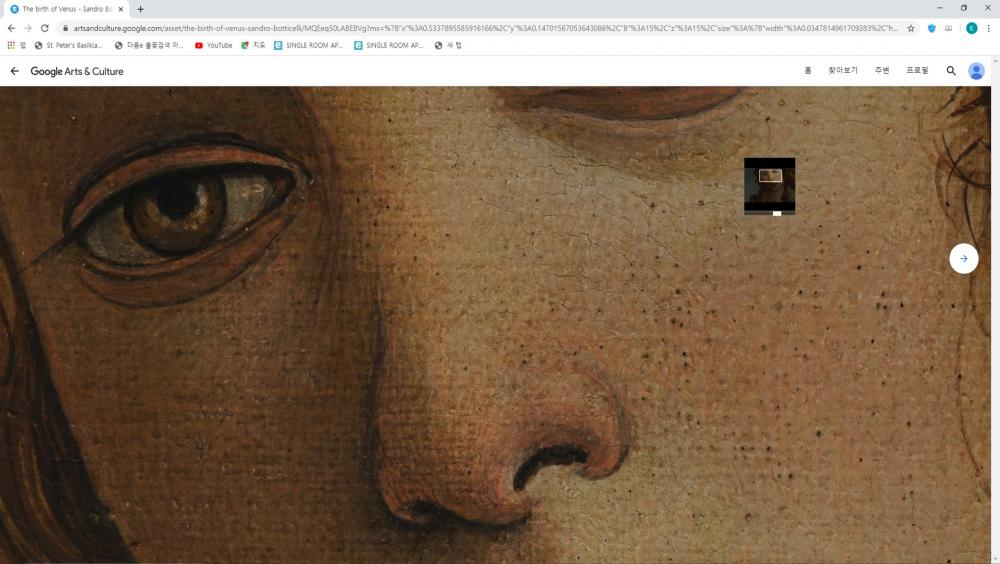Open the Chrome three-dot menu
This screenshot has width=1000, height=564.
pos(989,28)
